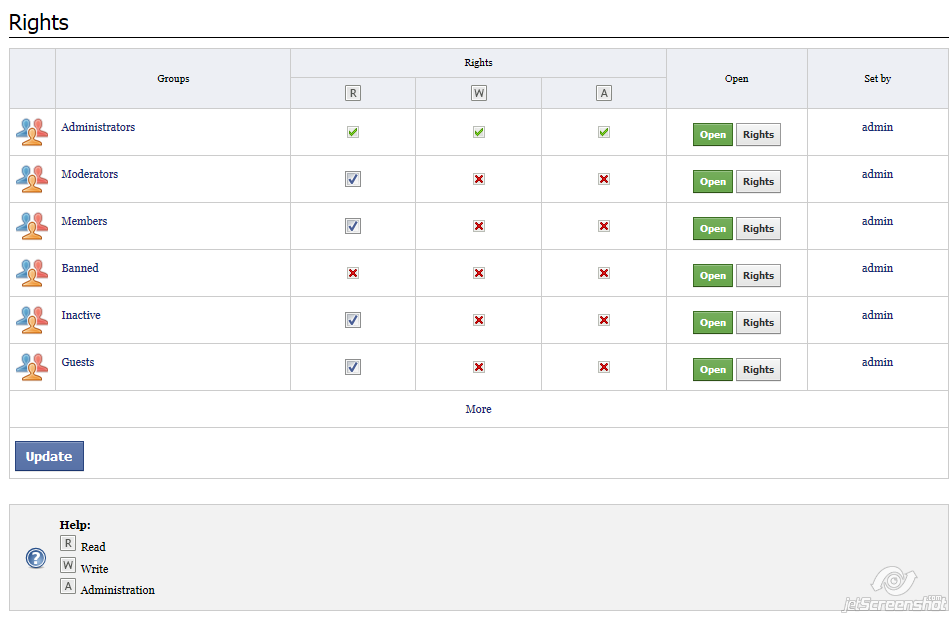Toggle administration right for Inactive group
This screenshot has height=618, width=952.
click(x=604, y=320)
